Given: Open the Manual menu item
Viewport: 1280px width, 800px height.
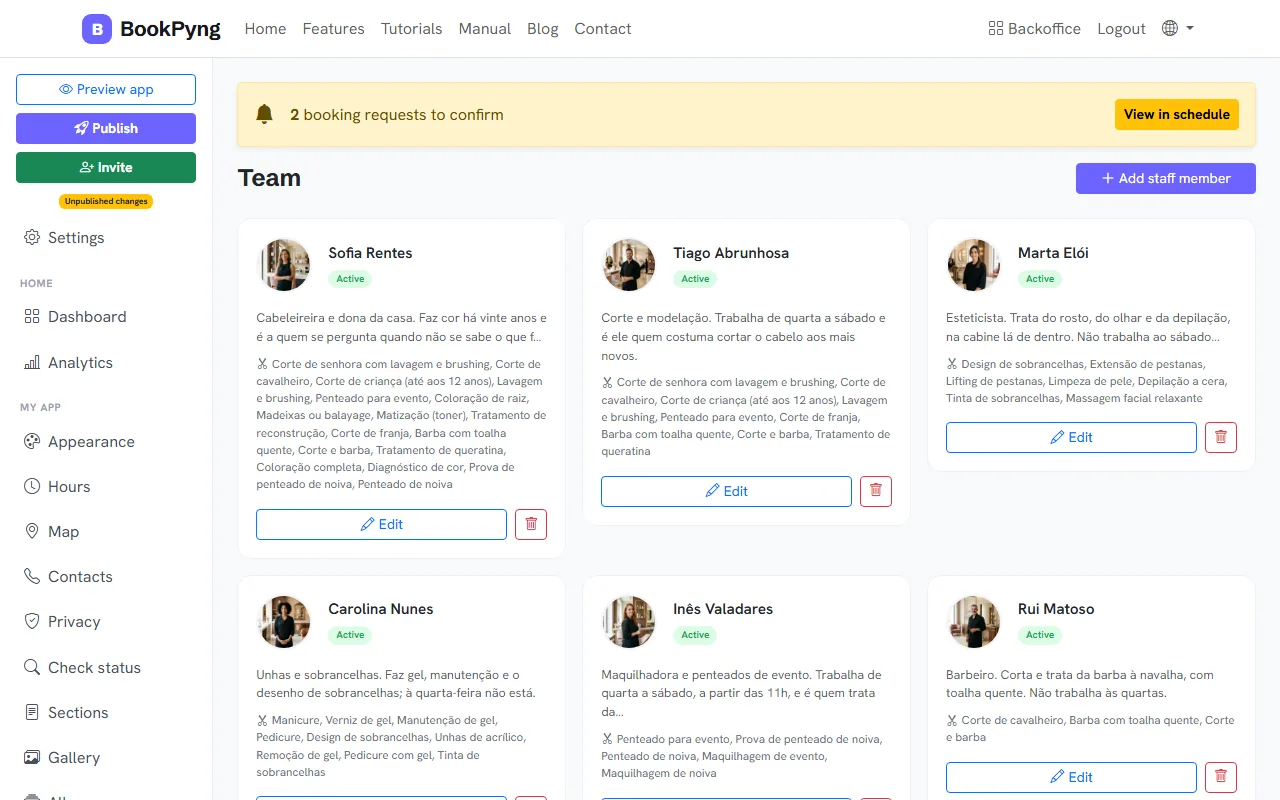Looking at the screenshot, I should (x=484, y=28).
